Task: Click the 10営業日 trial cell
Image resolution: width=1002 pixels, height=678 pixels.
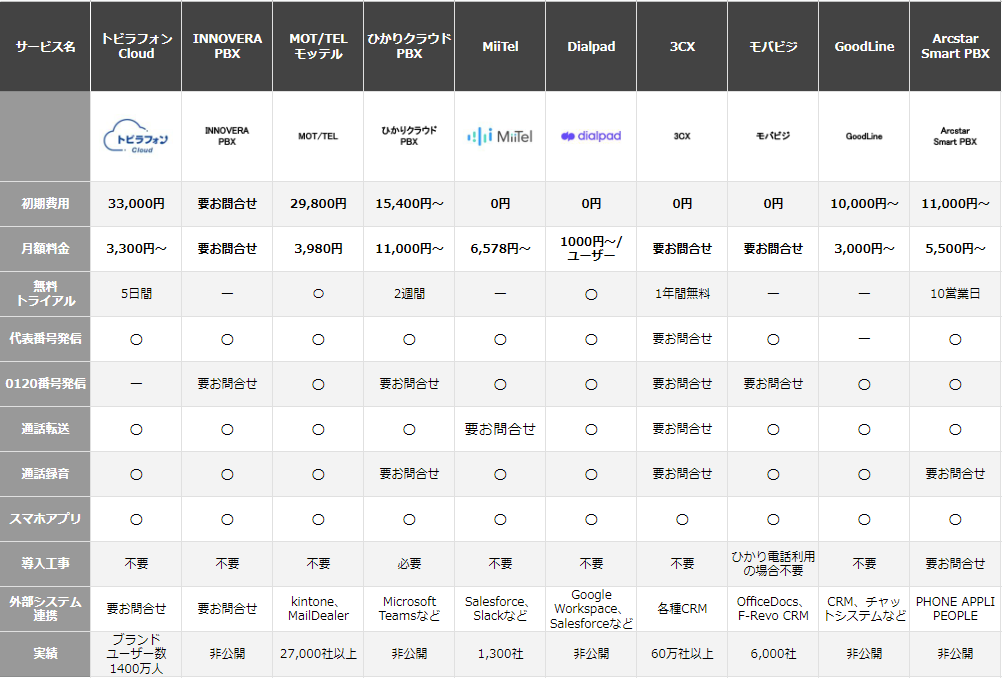Action: (x=955, y=294)
